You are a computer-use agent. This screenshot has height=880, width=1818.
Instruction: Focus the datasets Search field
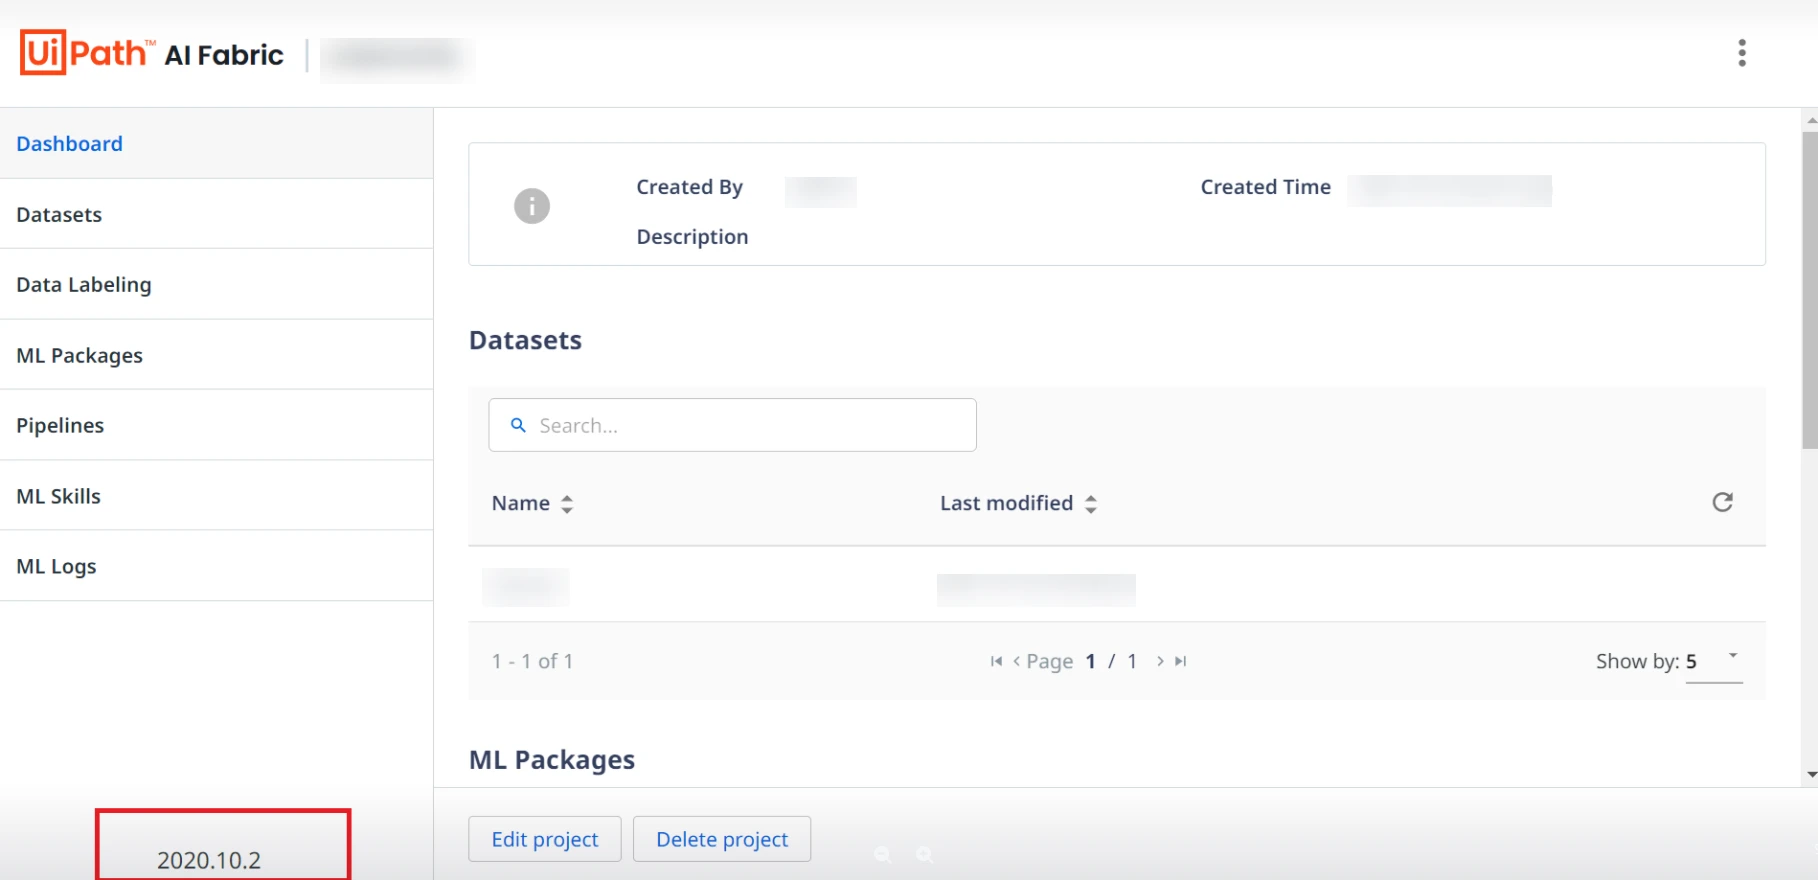tap(732, 425)
